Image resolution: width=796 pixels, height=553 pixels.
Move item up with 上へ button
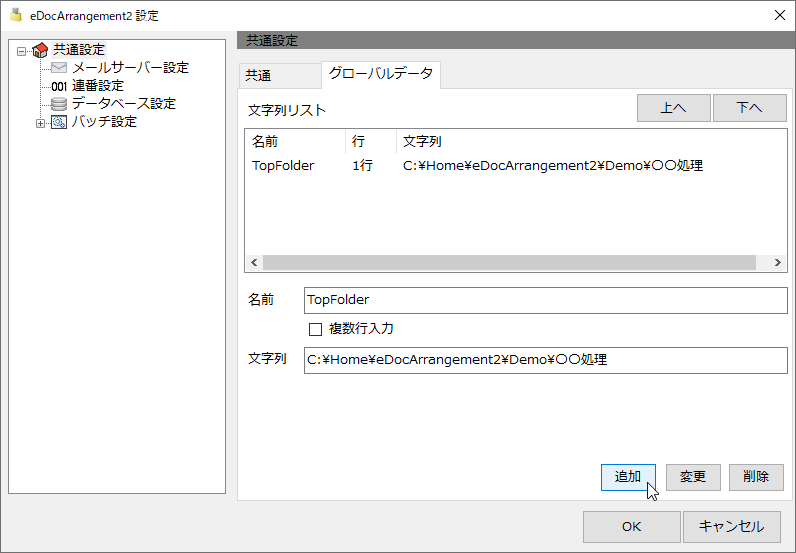tap(674, 108)
